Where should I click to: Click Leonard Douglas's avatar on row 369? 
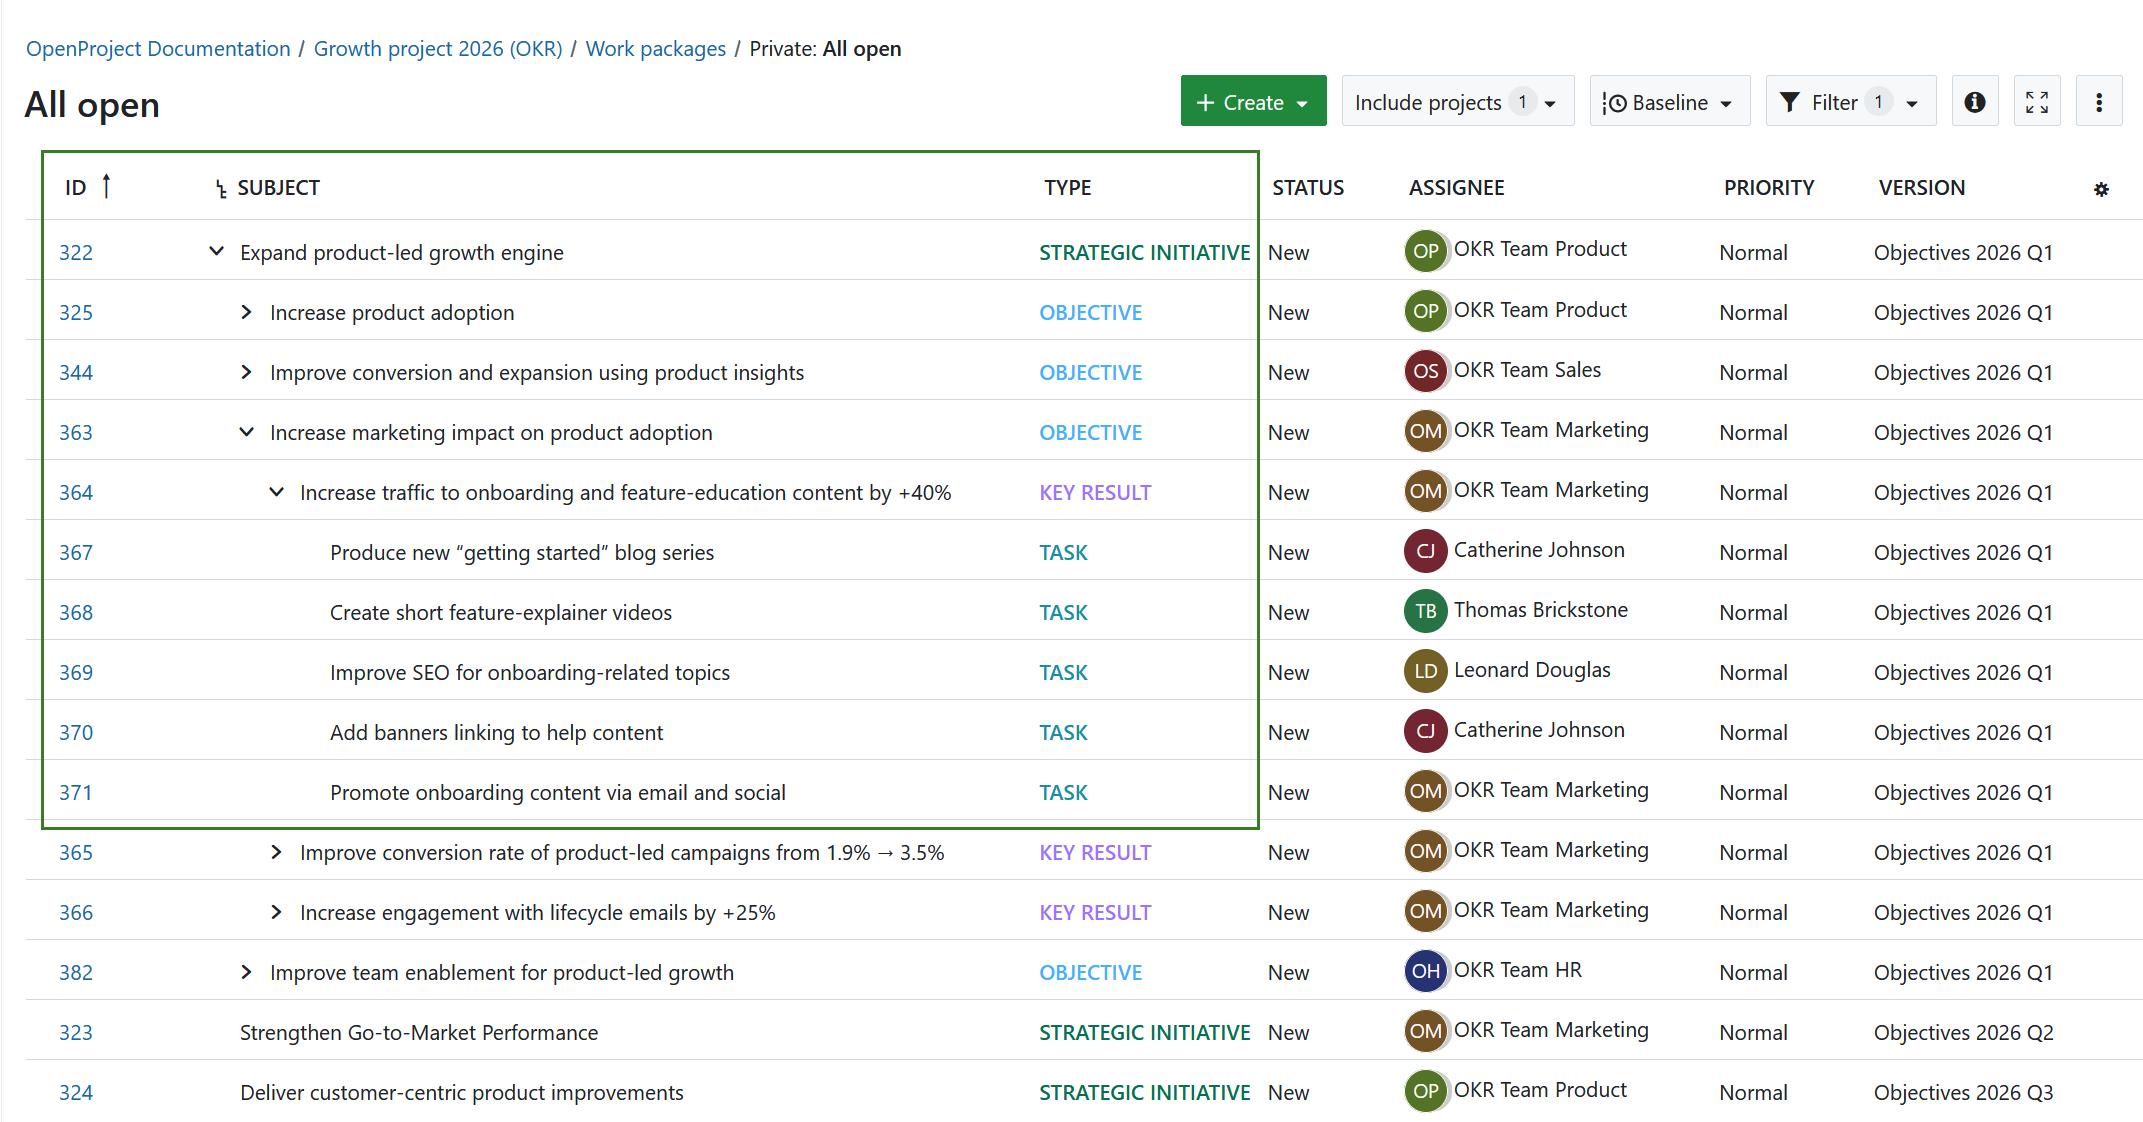[1425, 671]
